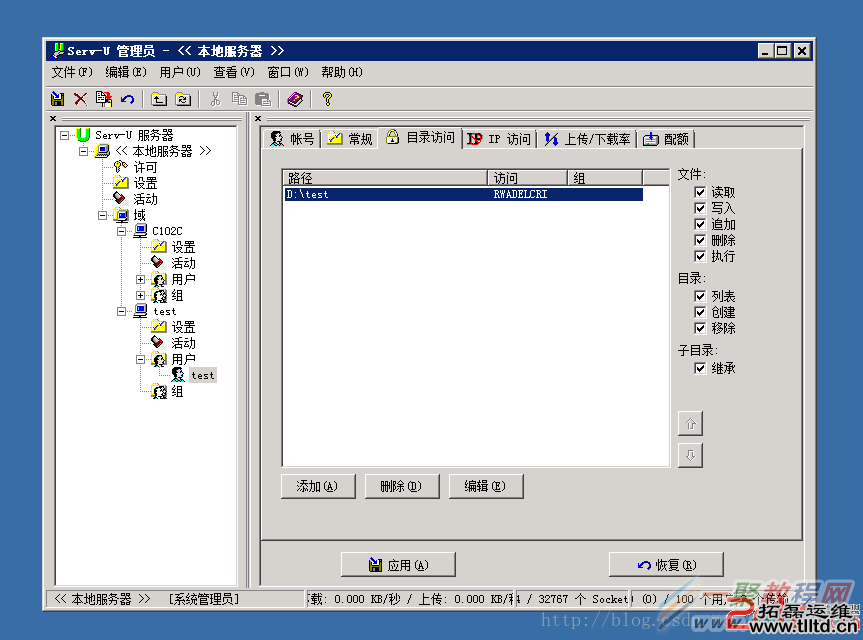
Task: Click the yellow question mark toolbar icon
Action: pyautogui.click(x=326, y=99)
